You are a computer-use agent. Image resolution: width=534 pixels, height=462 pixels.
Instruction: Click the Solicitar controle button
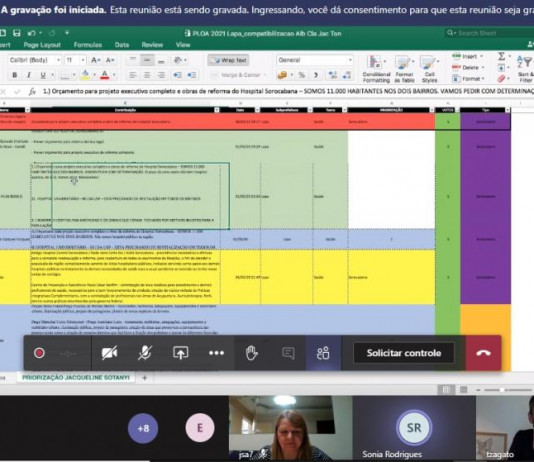coord(404,353)
